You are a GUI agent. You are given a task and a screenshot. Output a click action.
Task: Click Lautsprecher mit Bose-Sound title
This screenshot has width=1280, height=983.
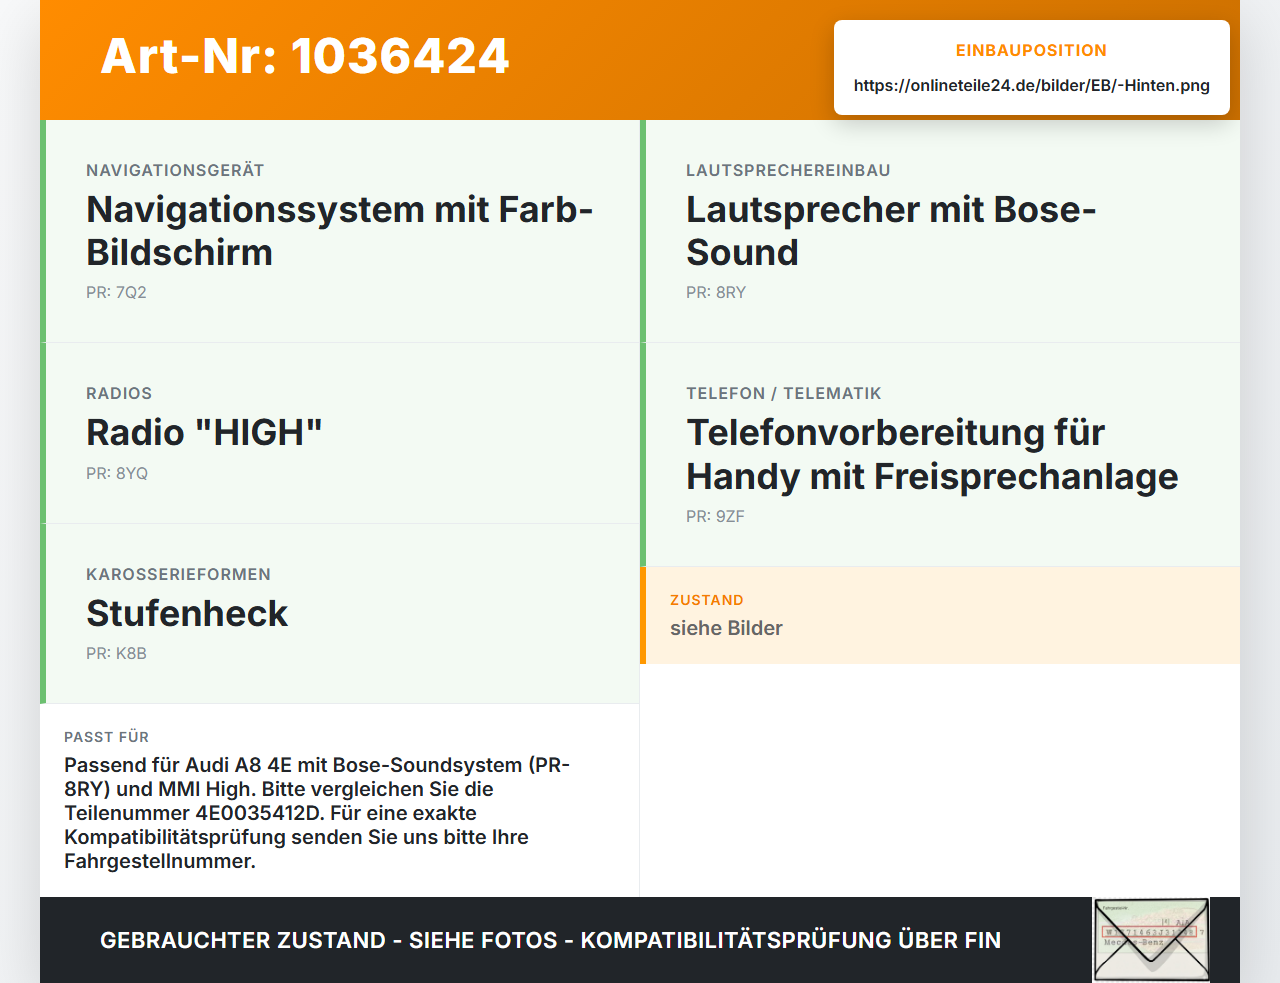pyautogui.click(x=891, y=231)
